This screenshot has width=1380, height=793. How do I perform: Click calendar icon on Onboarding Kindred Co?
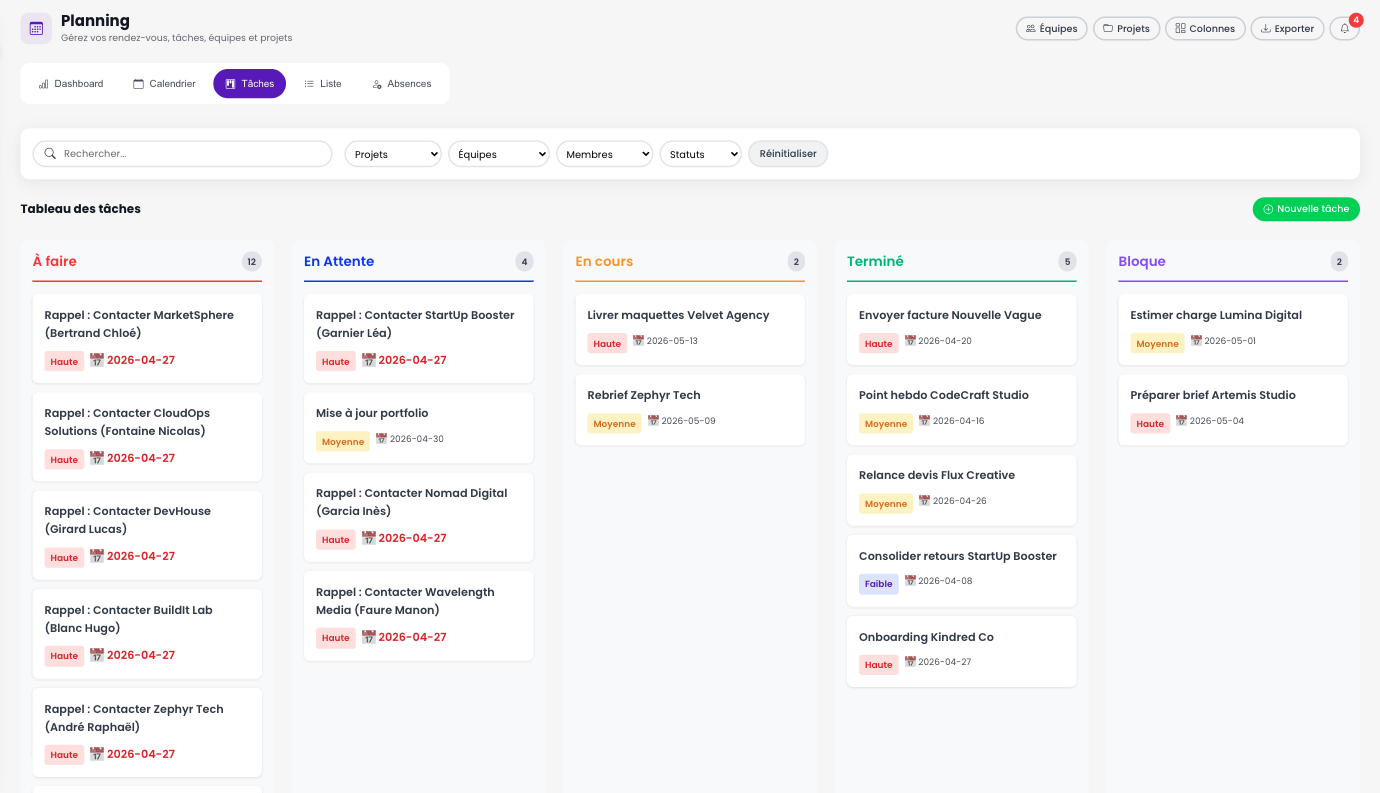tap(910, 661)
